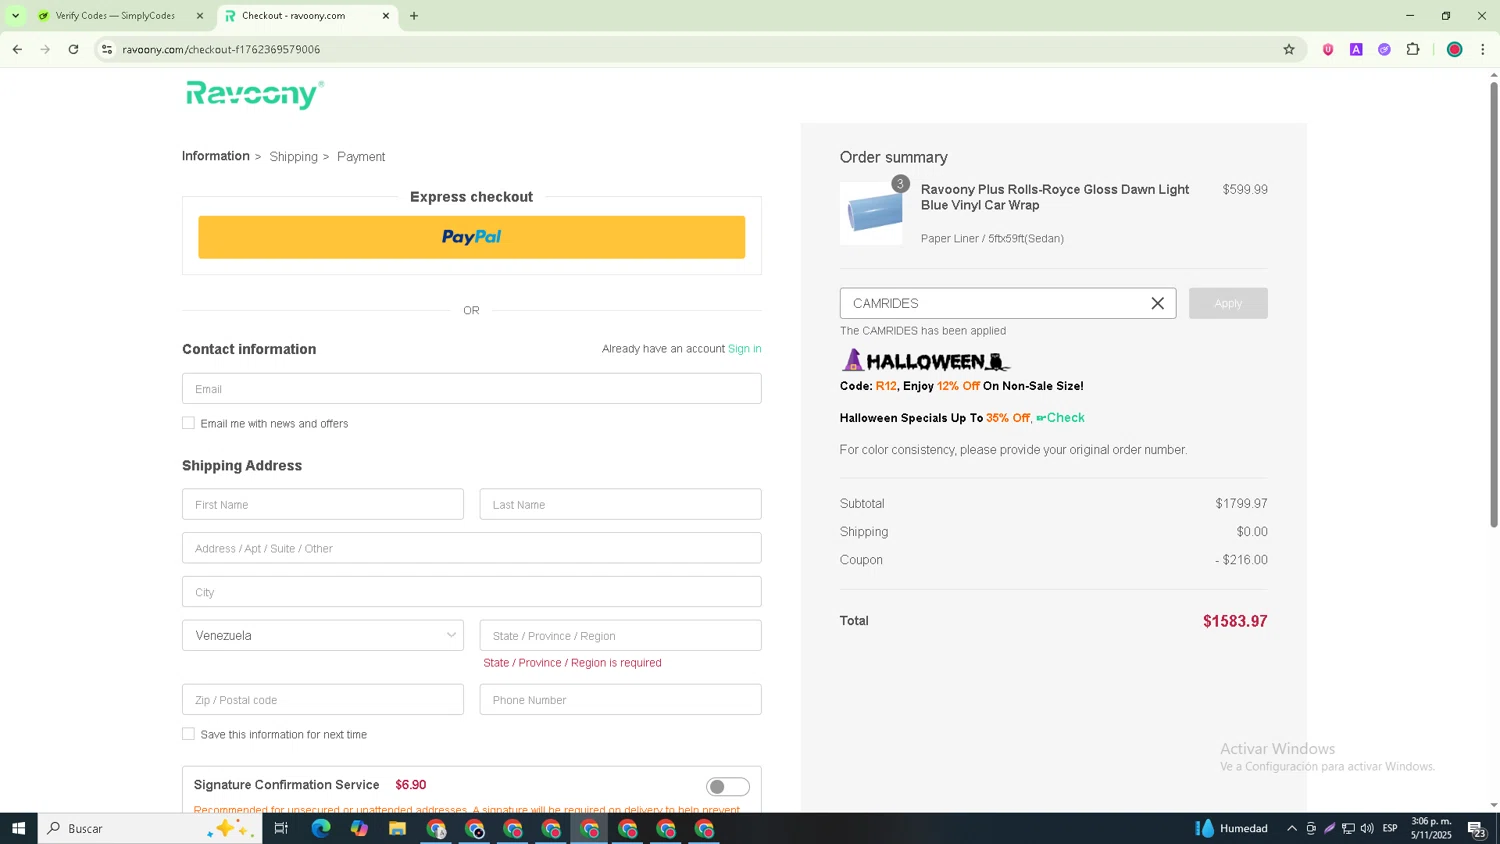
Task: Go back with the browser back arrow
Action: coord(17,49)
